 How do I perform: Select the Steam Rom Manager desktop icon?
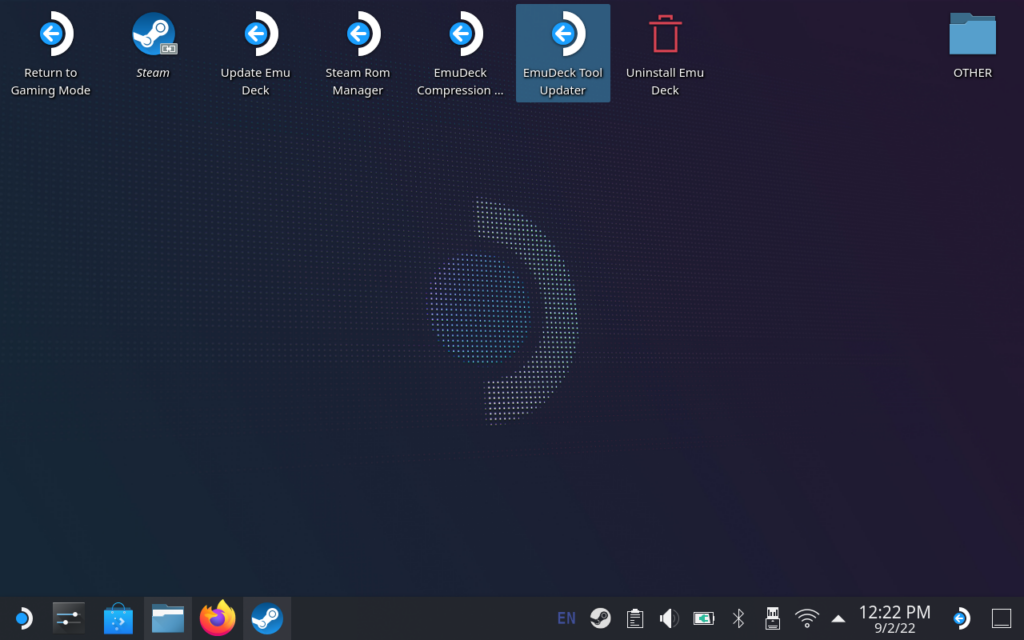click(358, 54)
